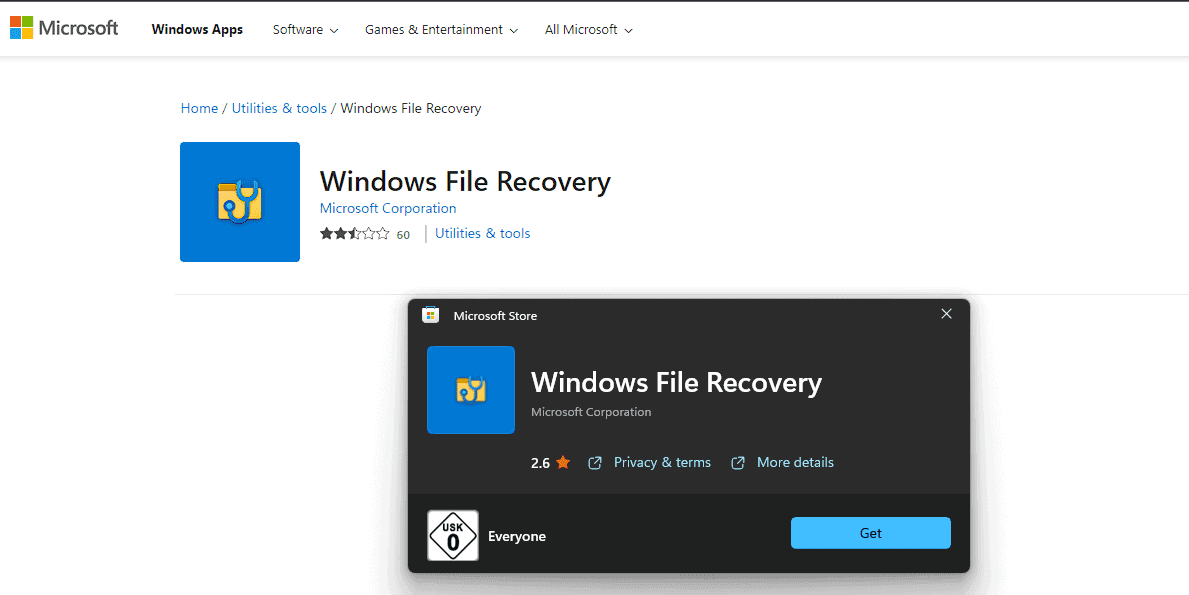Expand Games & Entertainment dropdown
1189x595 pixels.
[441, 30]
